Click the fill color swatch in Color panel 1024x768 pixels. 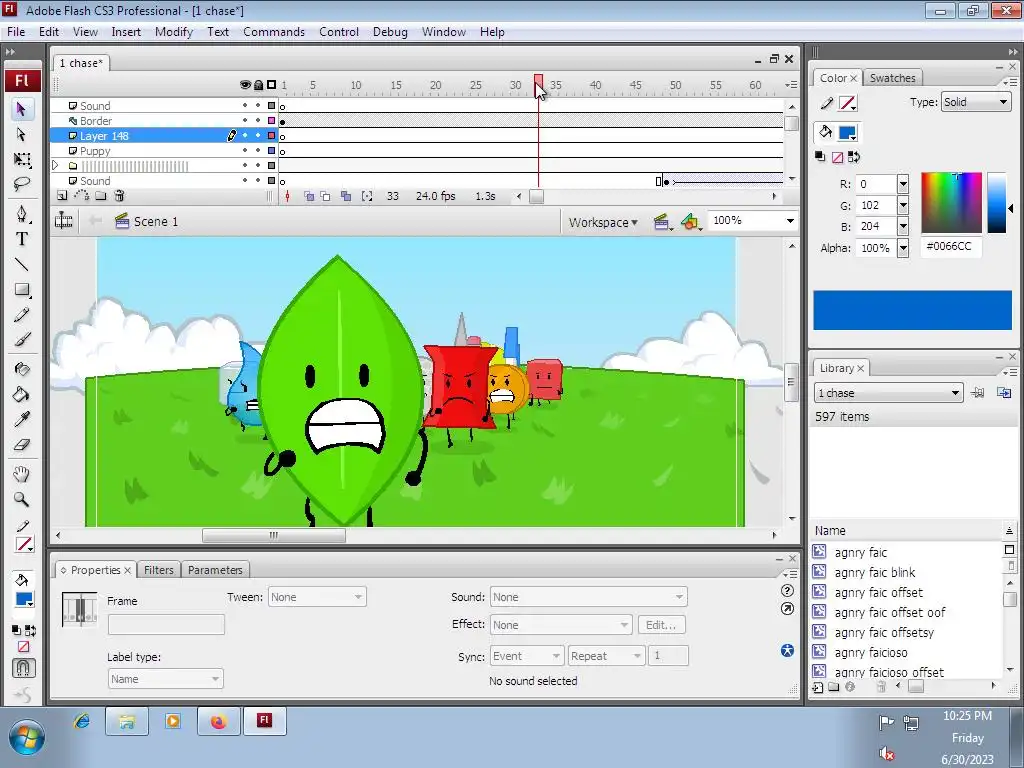(x=848, y=133)
